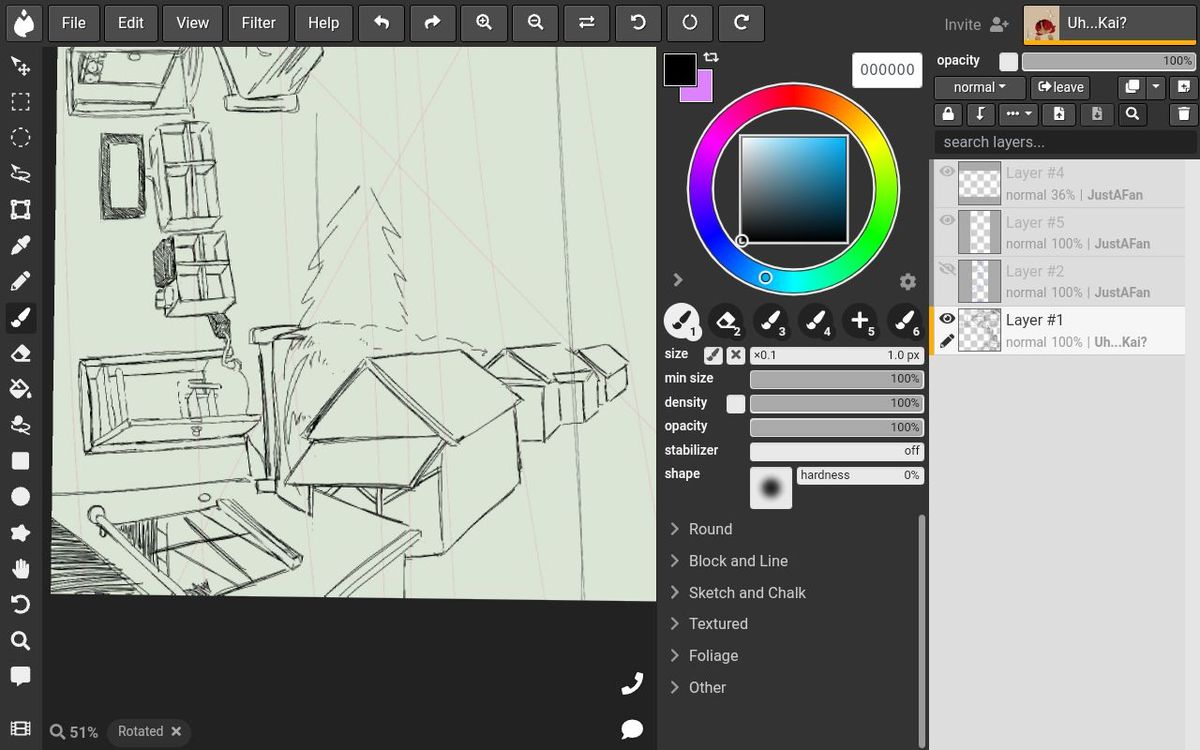Select the lasso brush tool
The image size is (1200, 750).
coord(20,425)
